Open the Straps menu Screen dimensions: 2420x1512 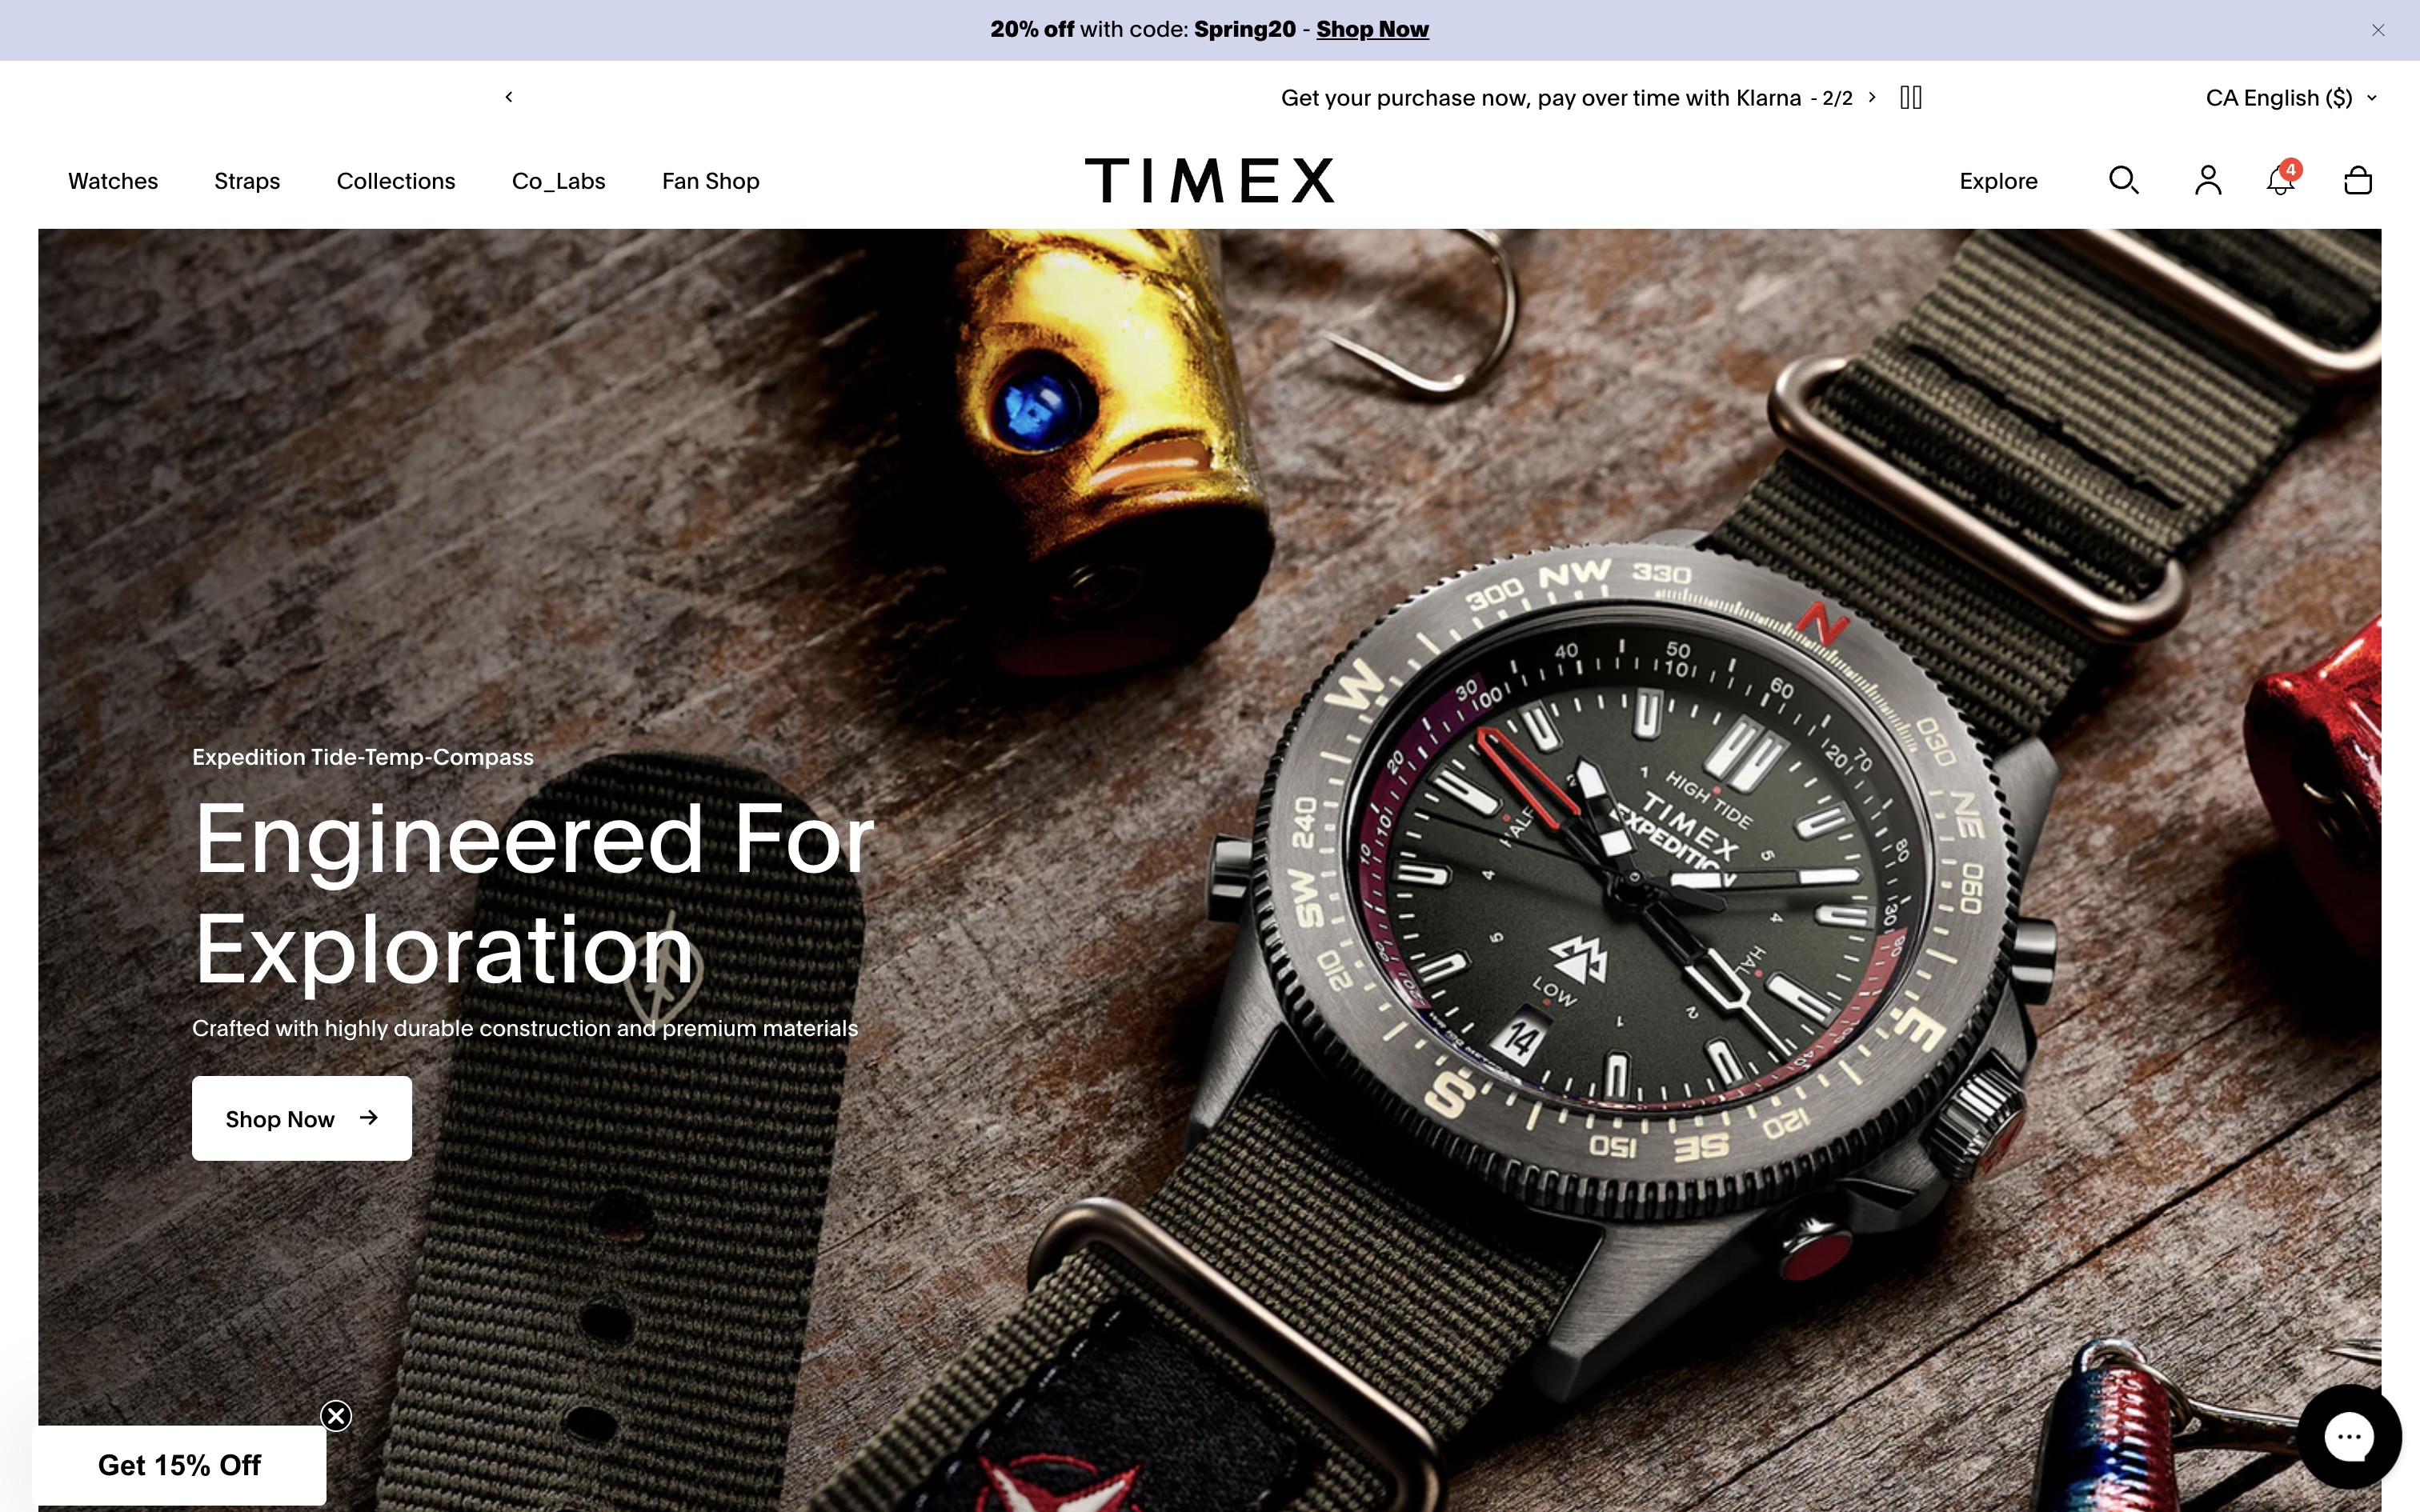coord(247,181)
